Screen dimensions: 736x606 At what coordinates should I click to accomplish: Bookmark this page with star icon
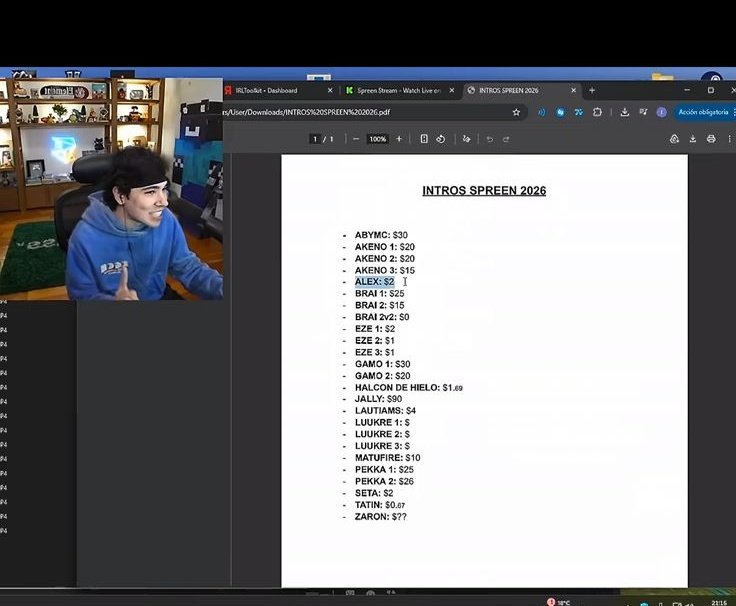point(516,112)
